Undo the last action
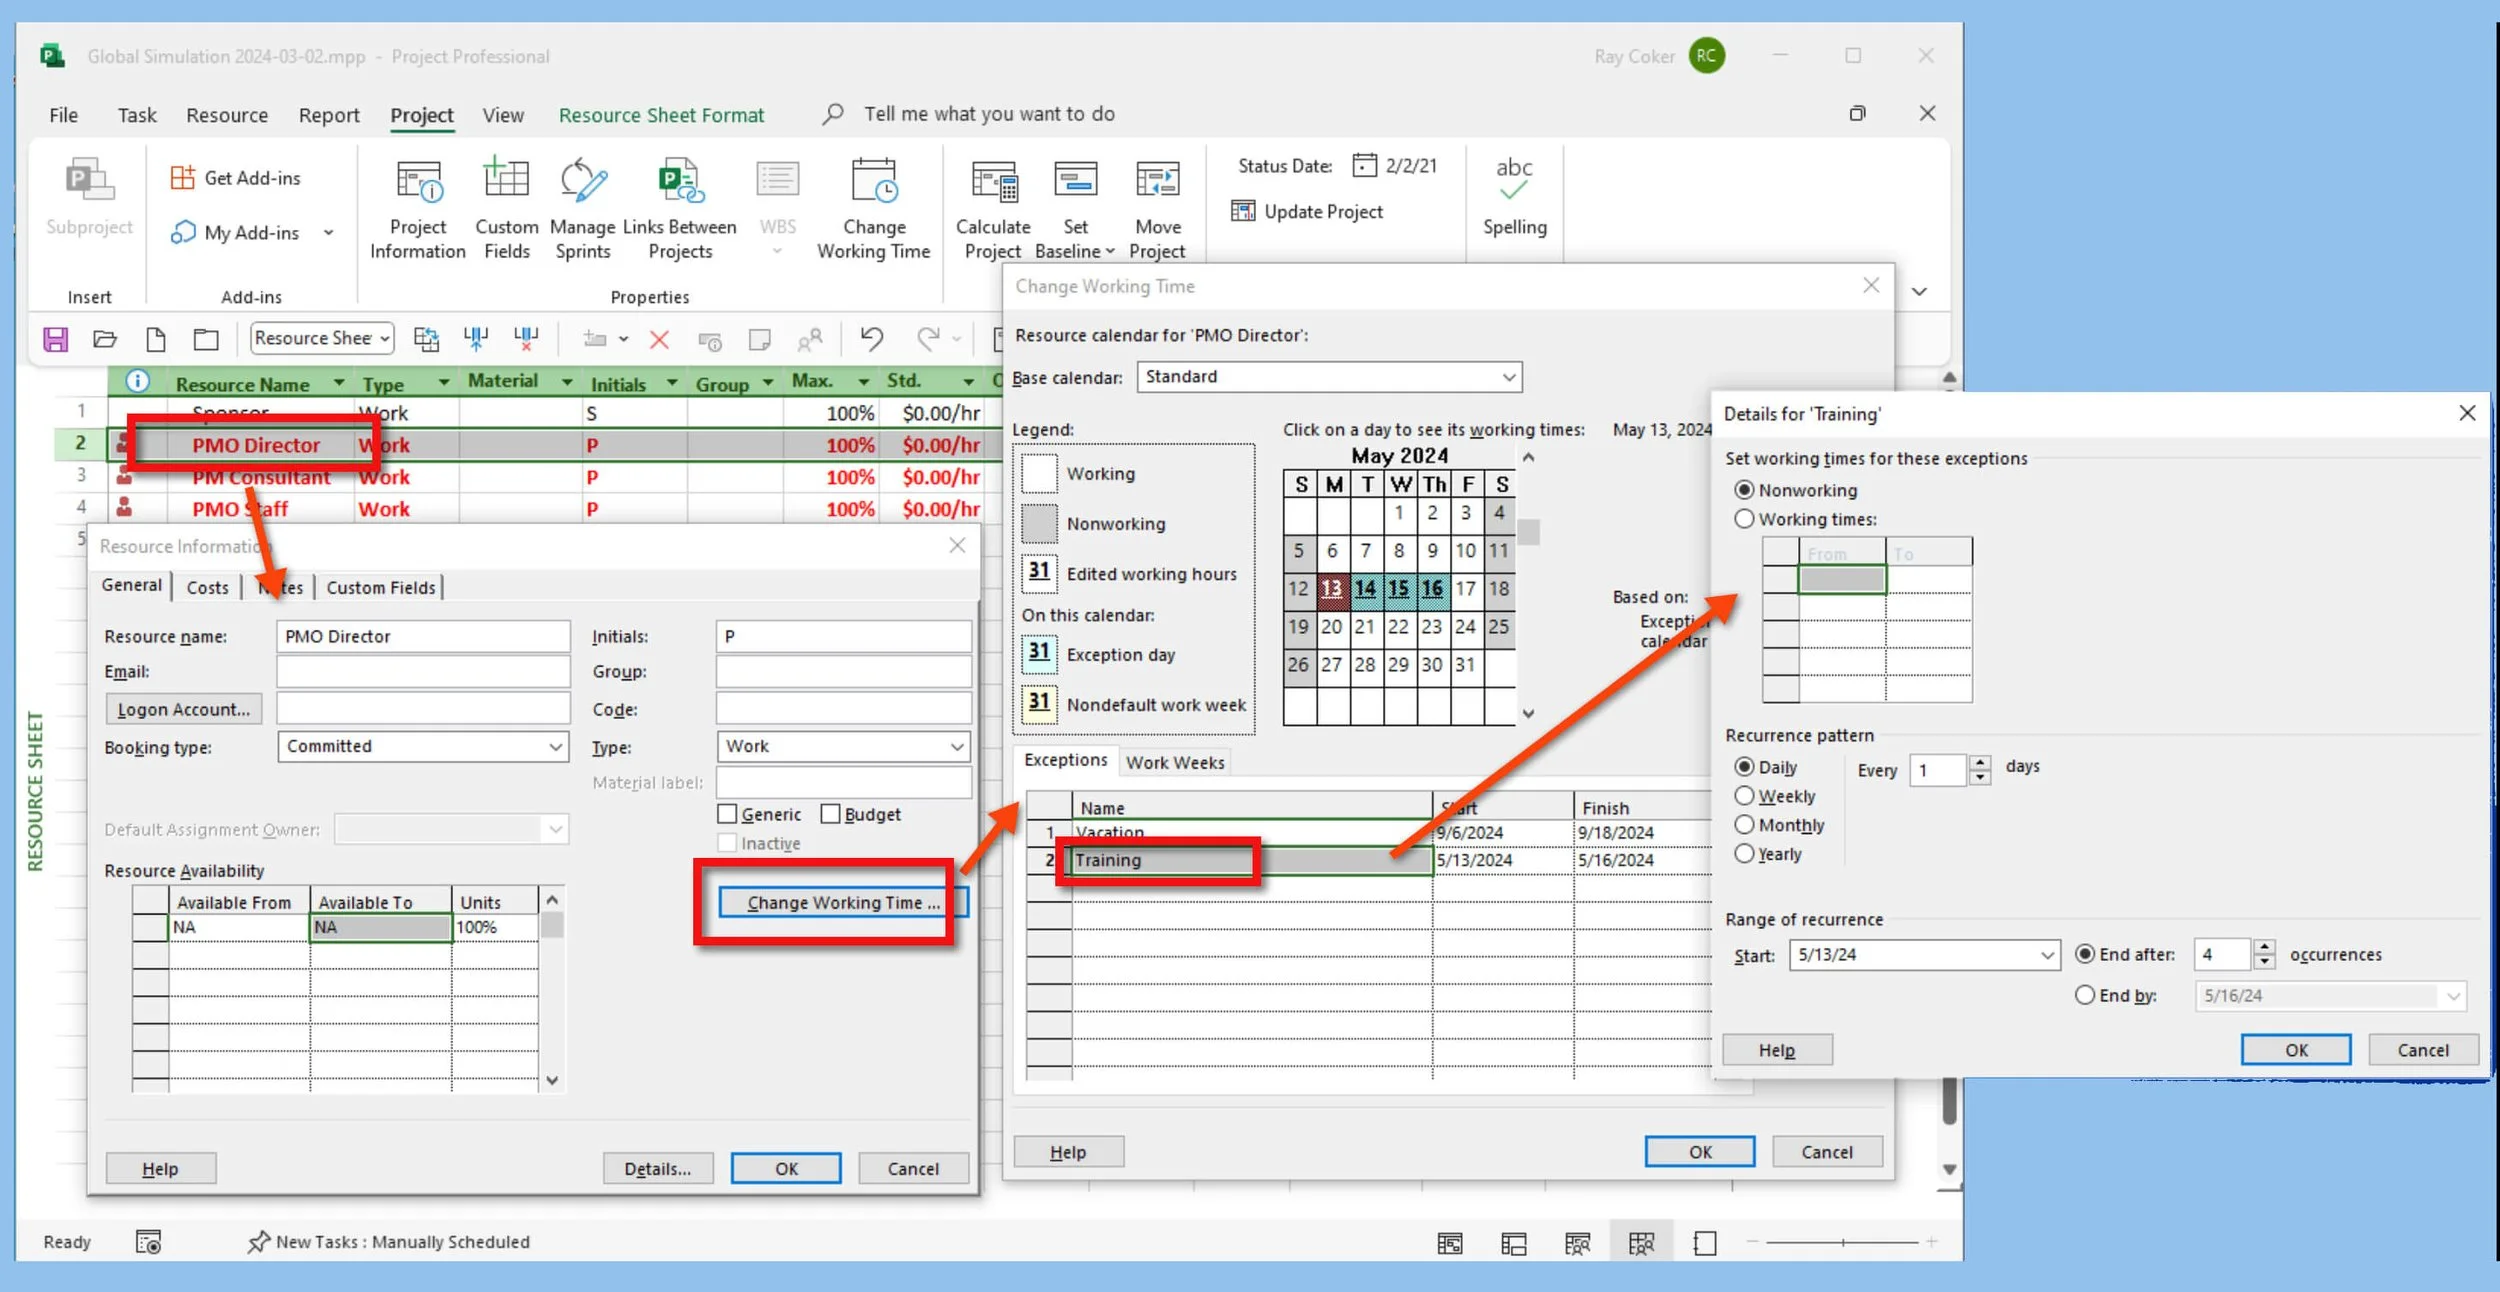Image resolution: width=2500 pixels, height=1292 pixels. click(x=871, y=339)
